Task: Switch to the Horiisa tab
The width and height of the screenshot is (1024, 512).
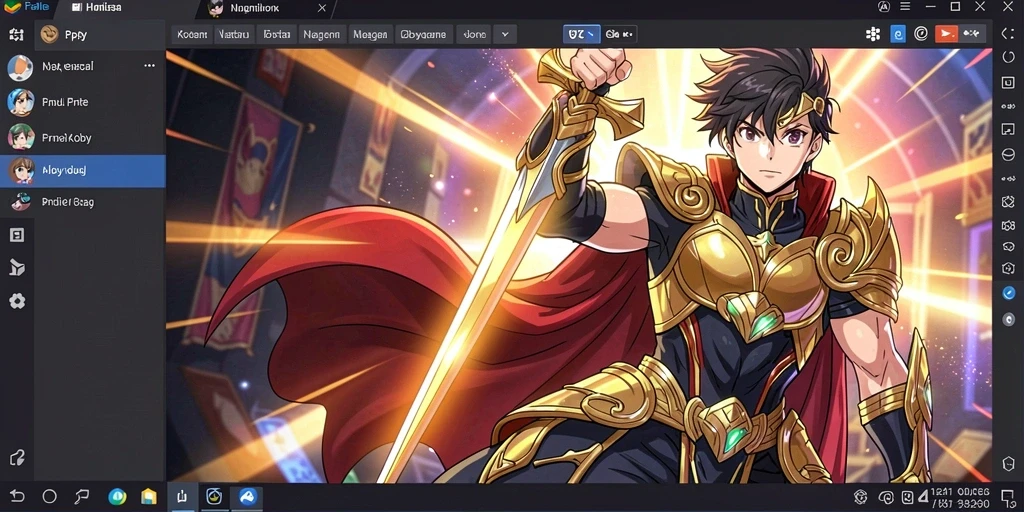Action: pos(96,8)
